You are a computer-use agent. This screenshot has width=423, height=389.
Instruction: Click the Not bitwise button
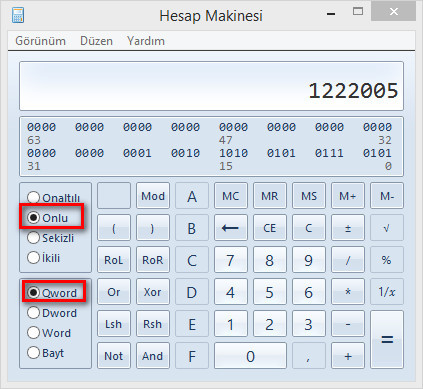coord(114,356)
